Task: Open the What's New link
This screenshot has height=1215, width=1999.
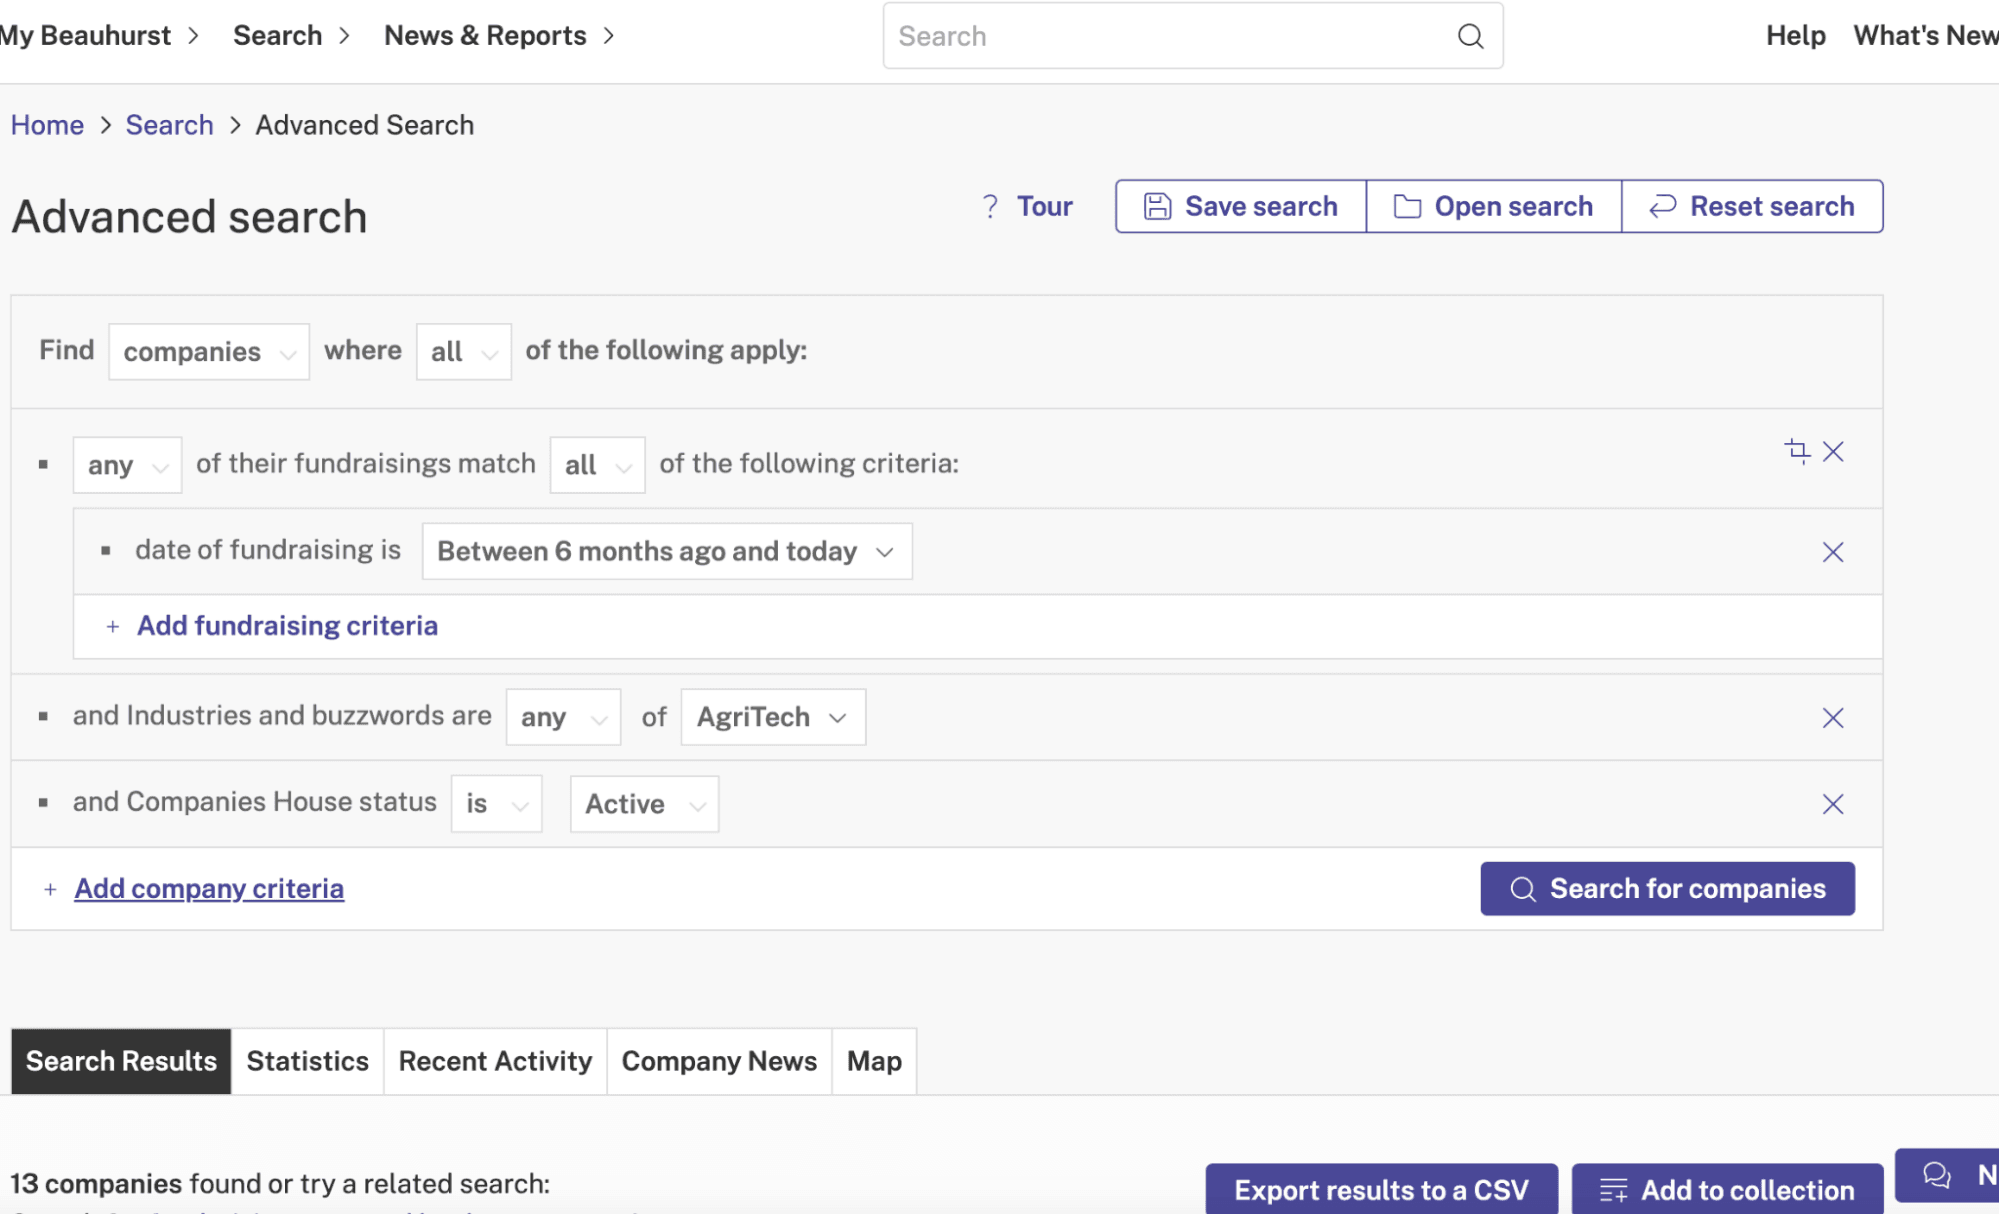Action: (x=1925, y=36)
